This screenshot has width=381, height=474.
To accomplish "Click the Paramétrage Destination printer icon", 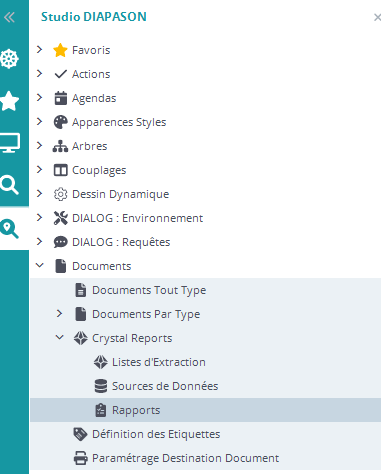I will [80, 458].
